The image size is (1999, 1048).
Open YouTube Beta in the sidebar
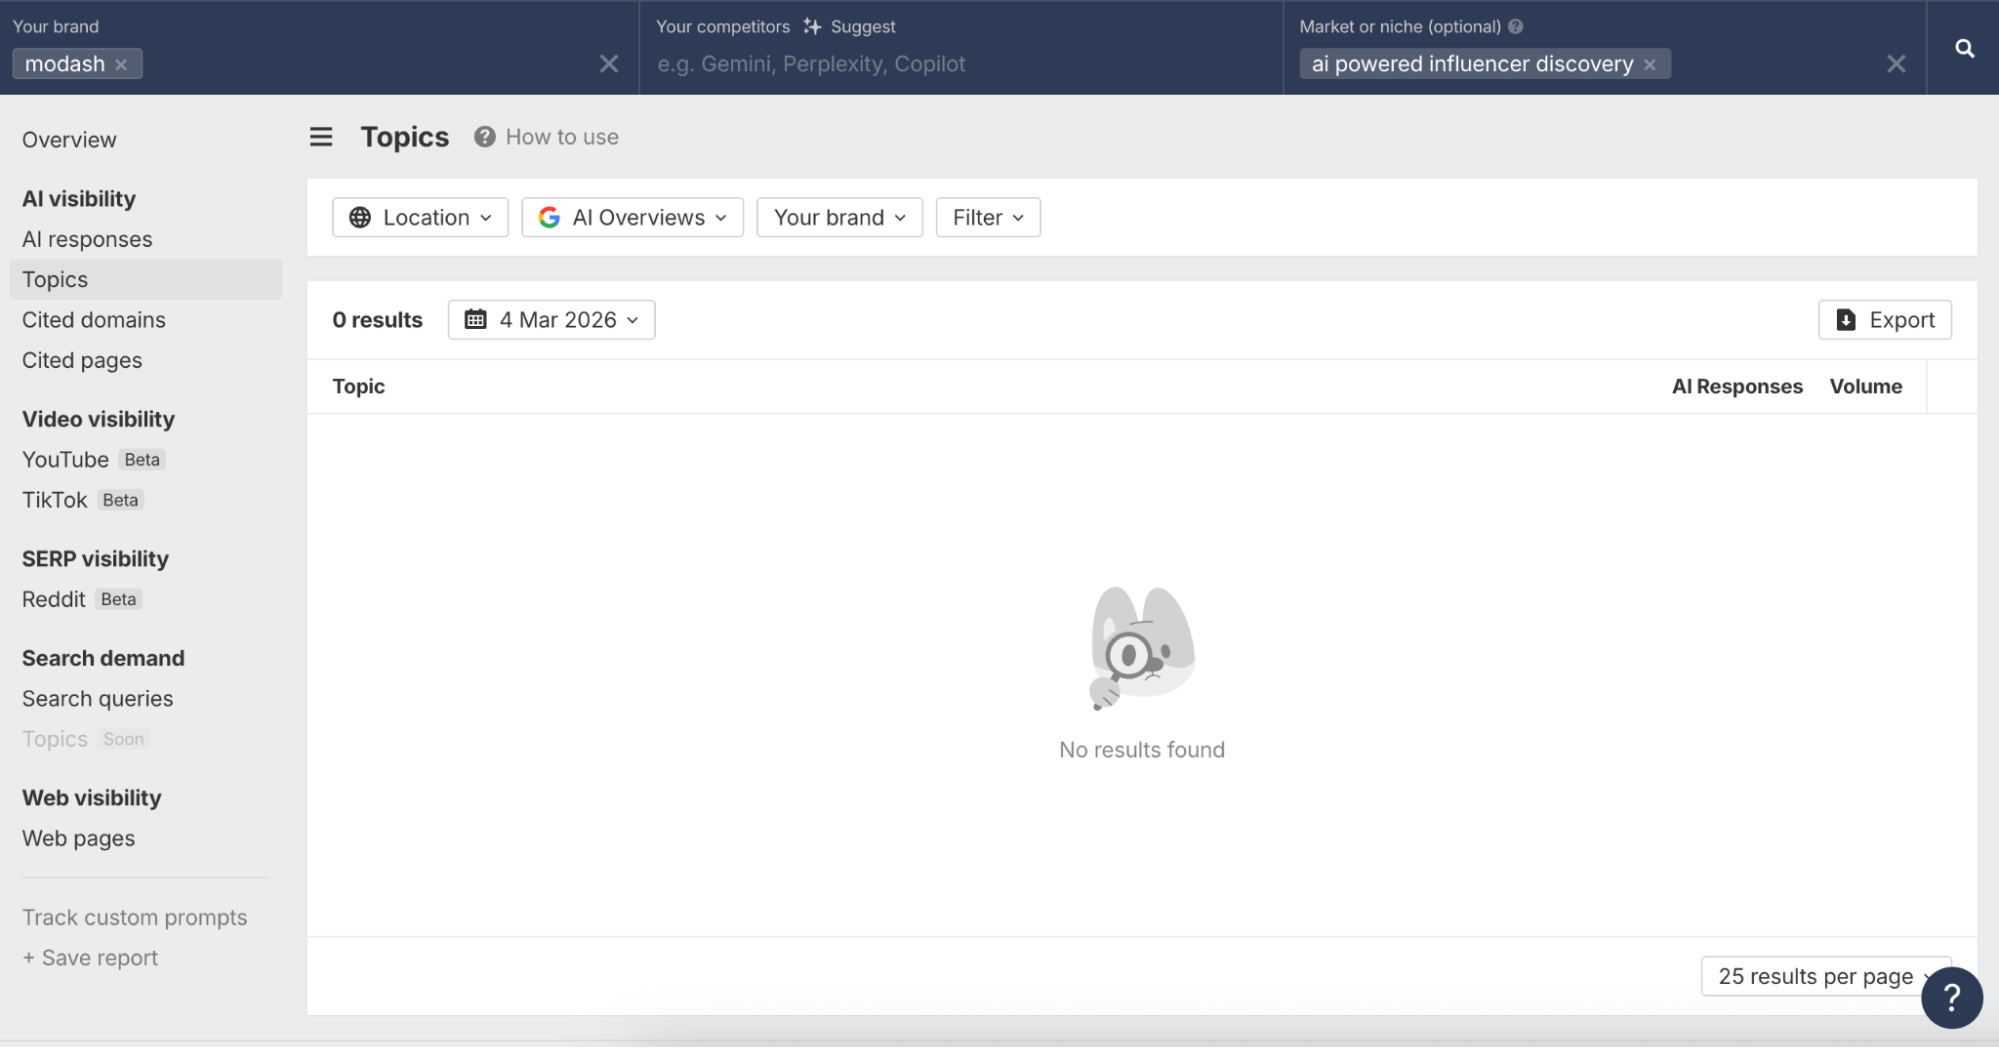[x=93, y=460]
